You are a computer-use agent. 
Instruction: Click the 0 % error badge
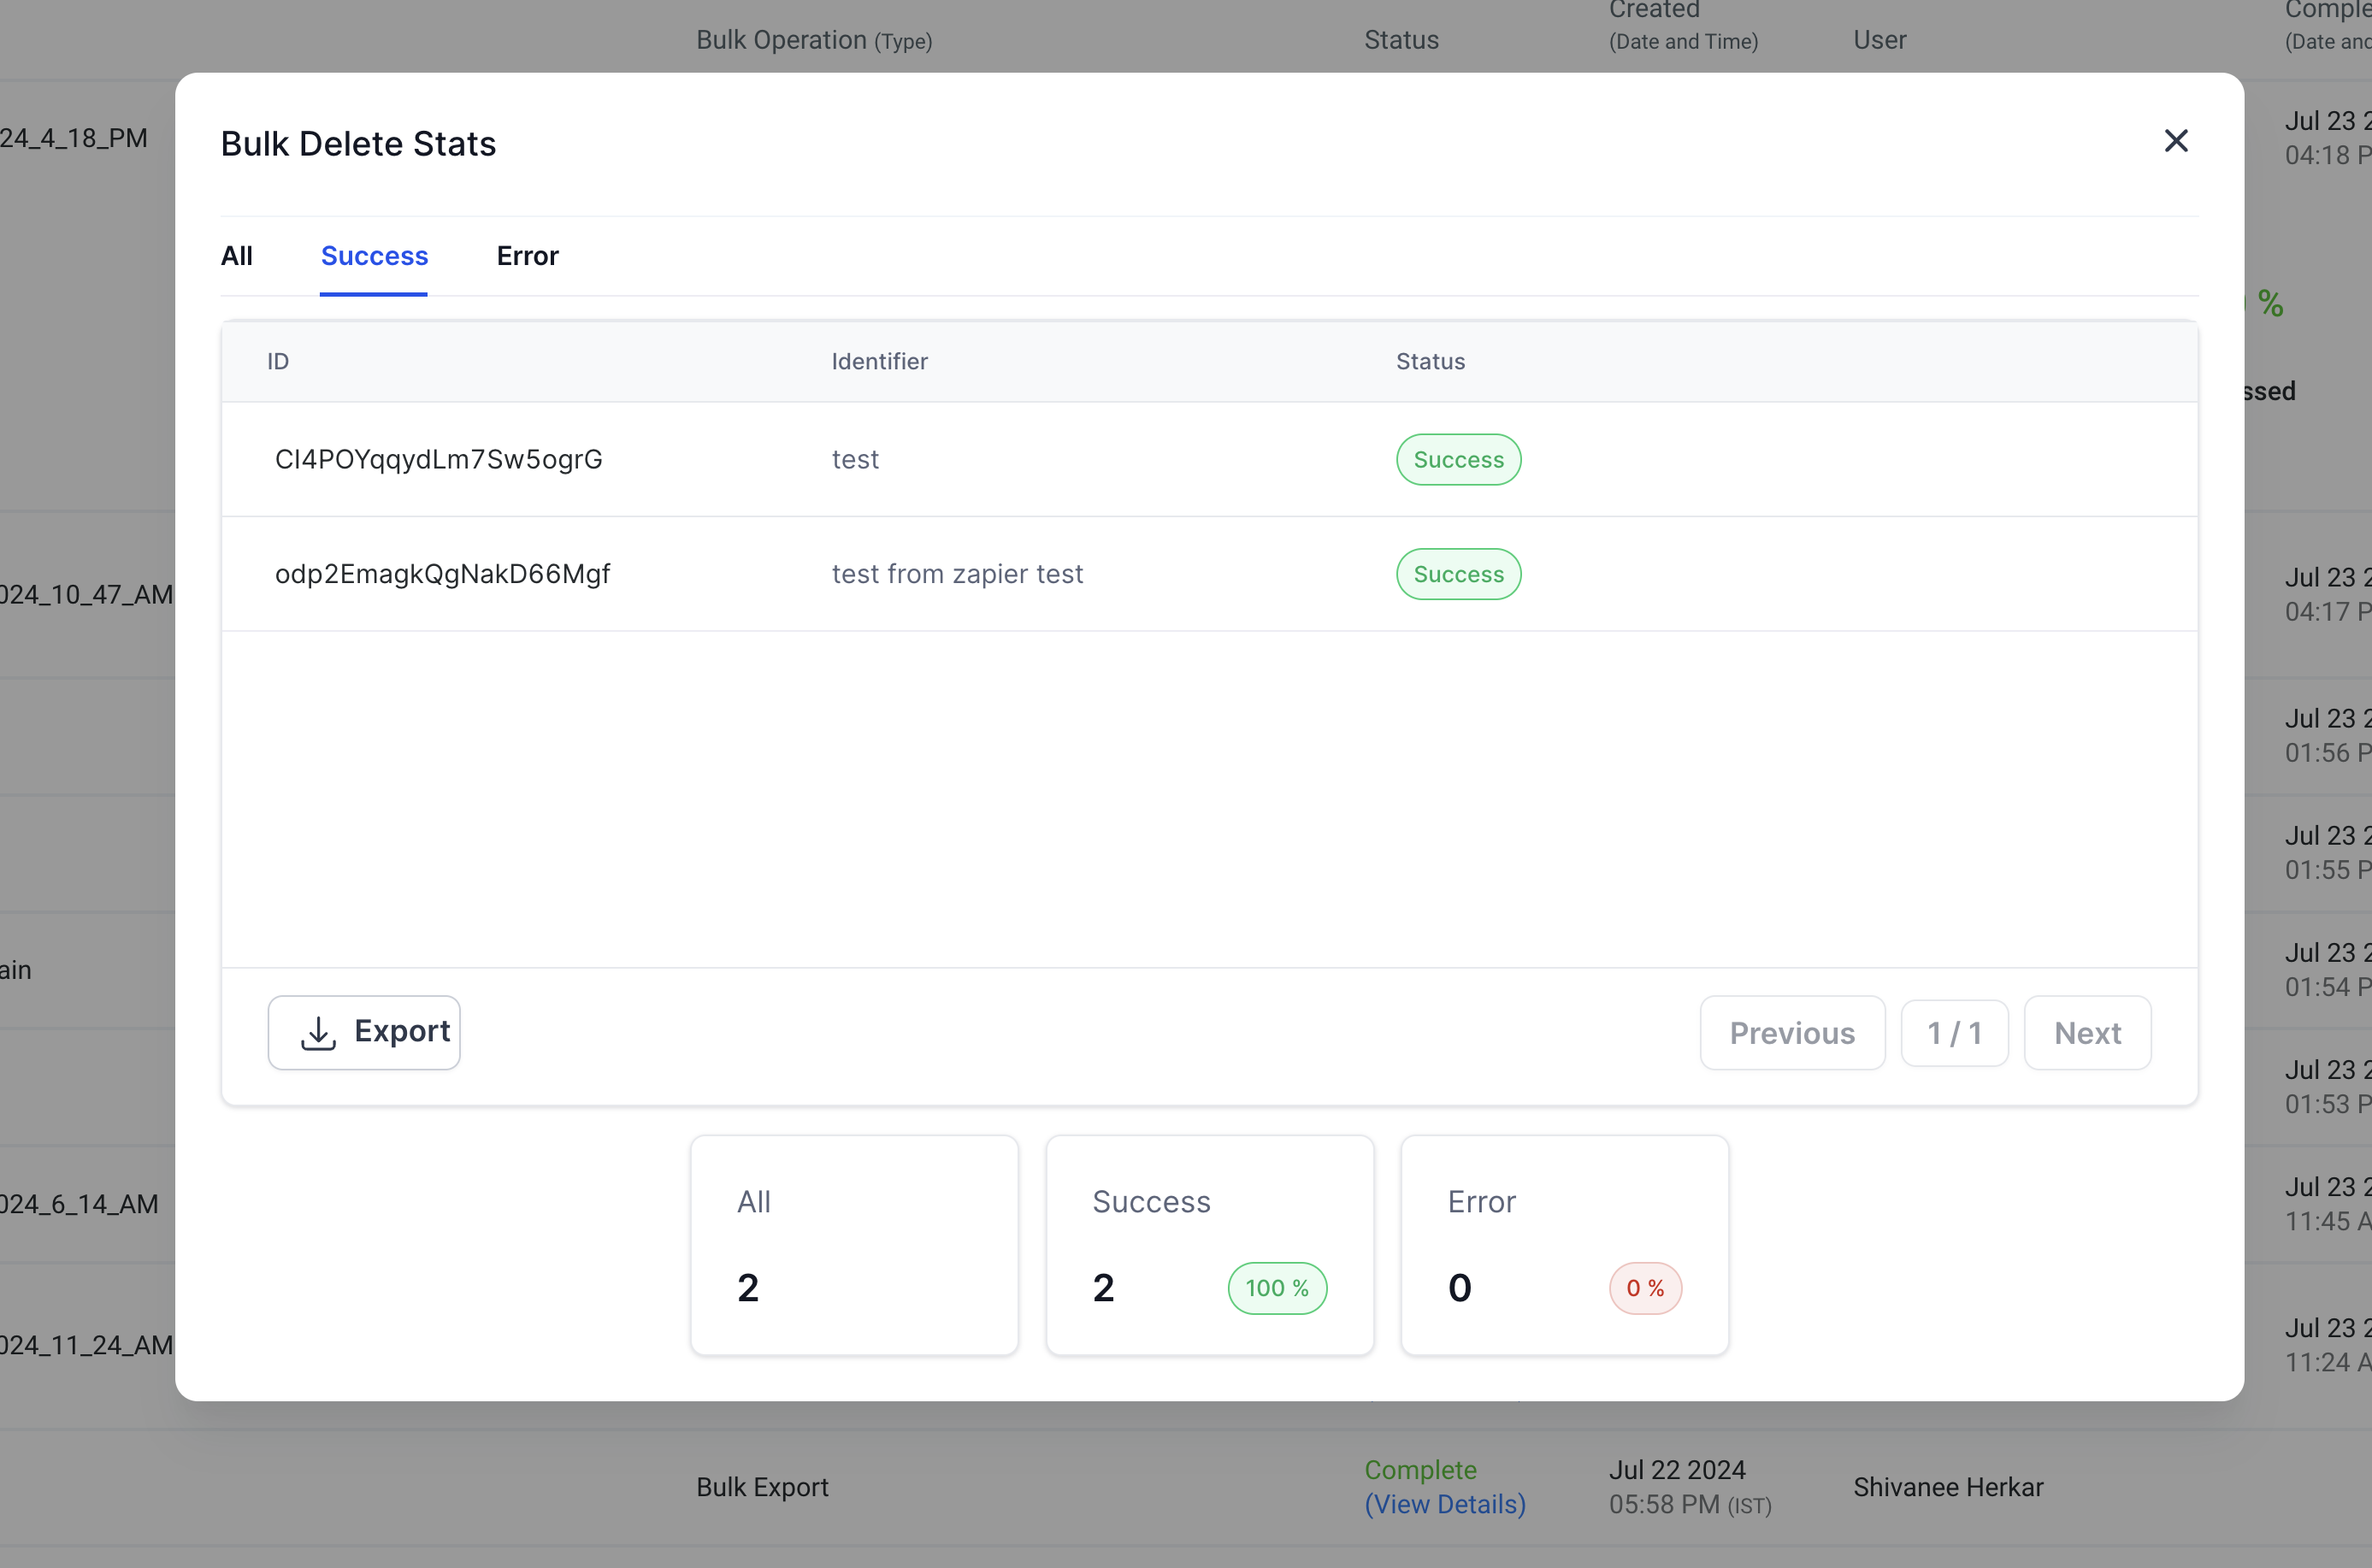(1644, 1288)
